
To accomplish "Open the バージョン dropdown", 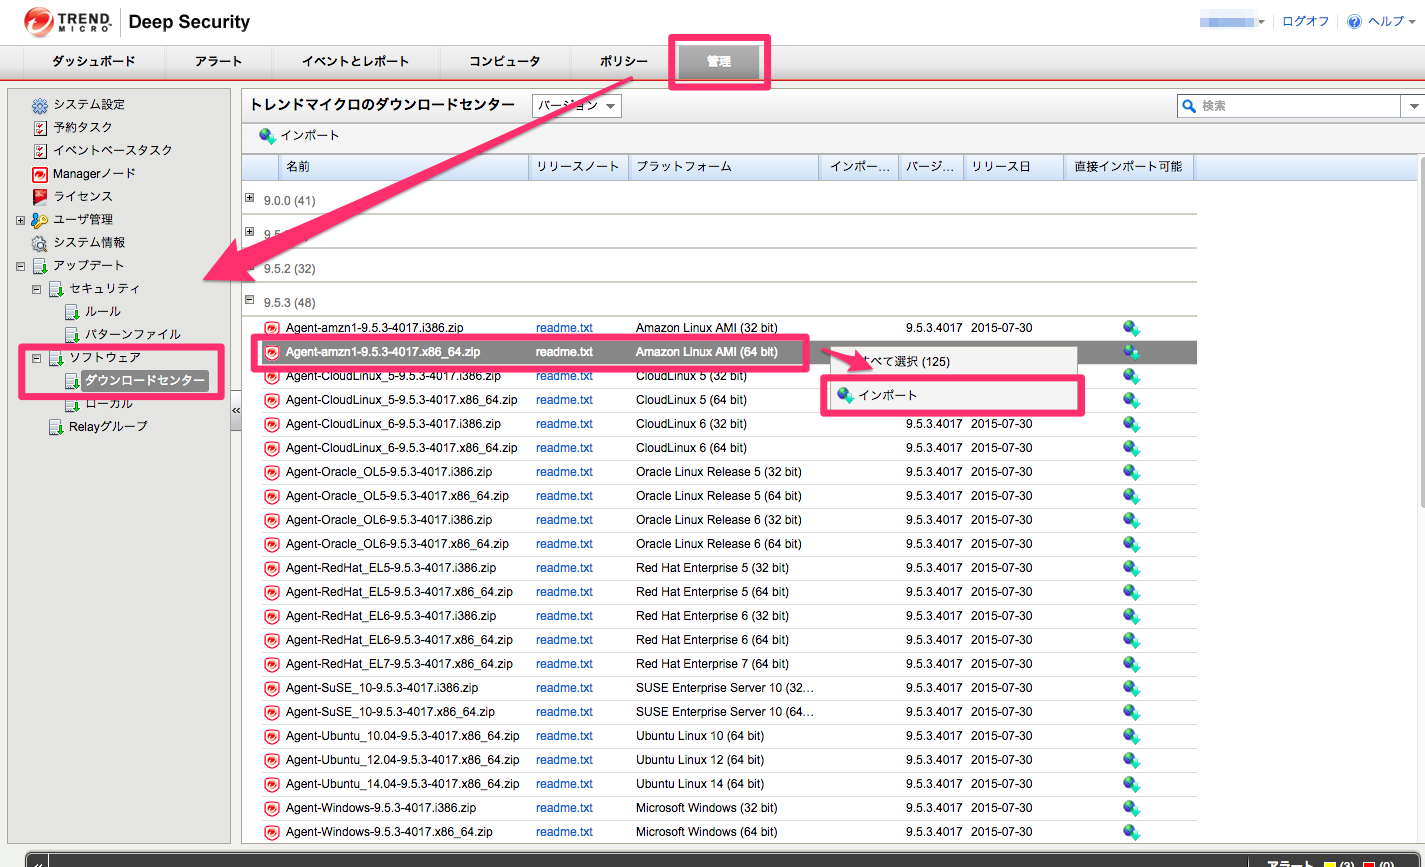I will coord(575,105).
